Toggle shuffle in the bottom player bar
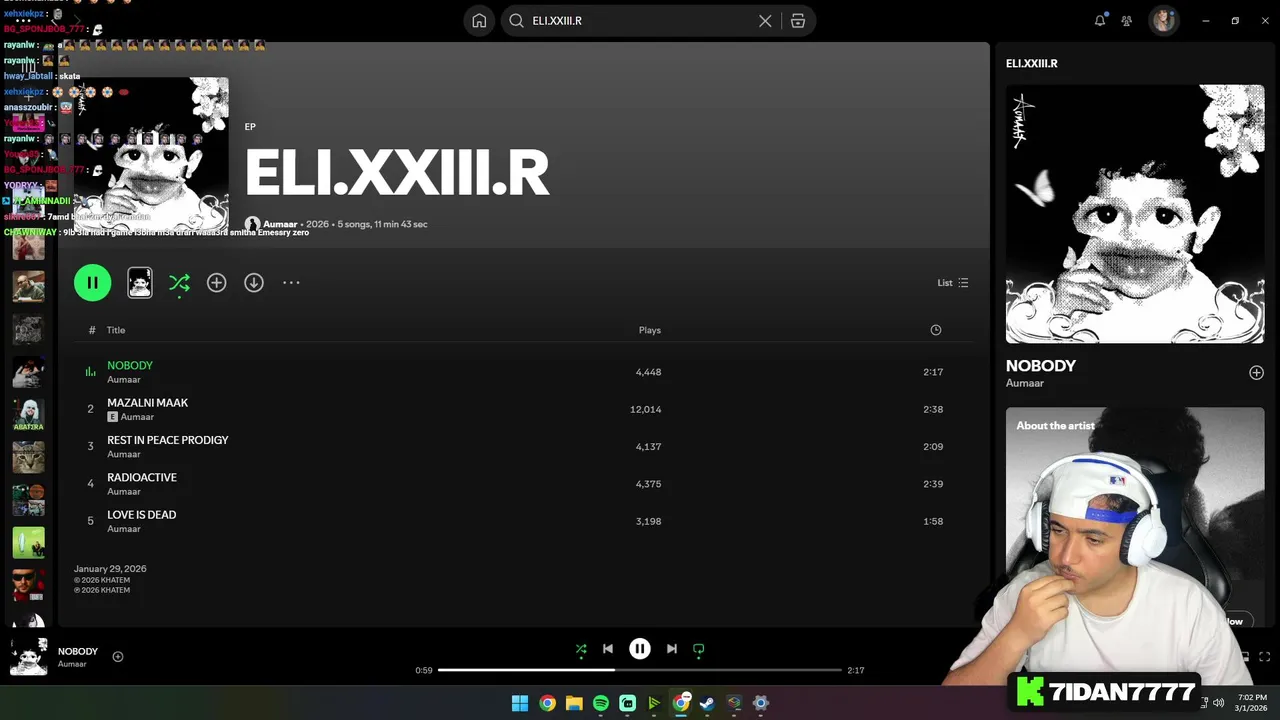The width and height of the screenshot is (1280, 720). (581, 649)
